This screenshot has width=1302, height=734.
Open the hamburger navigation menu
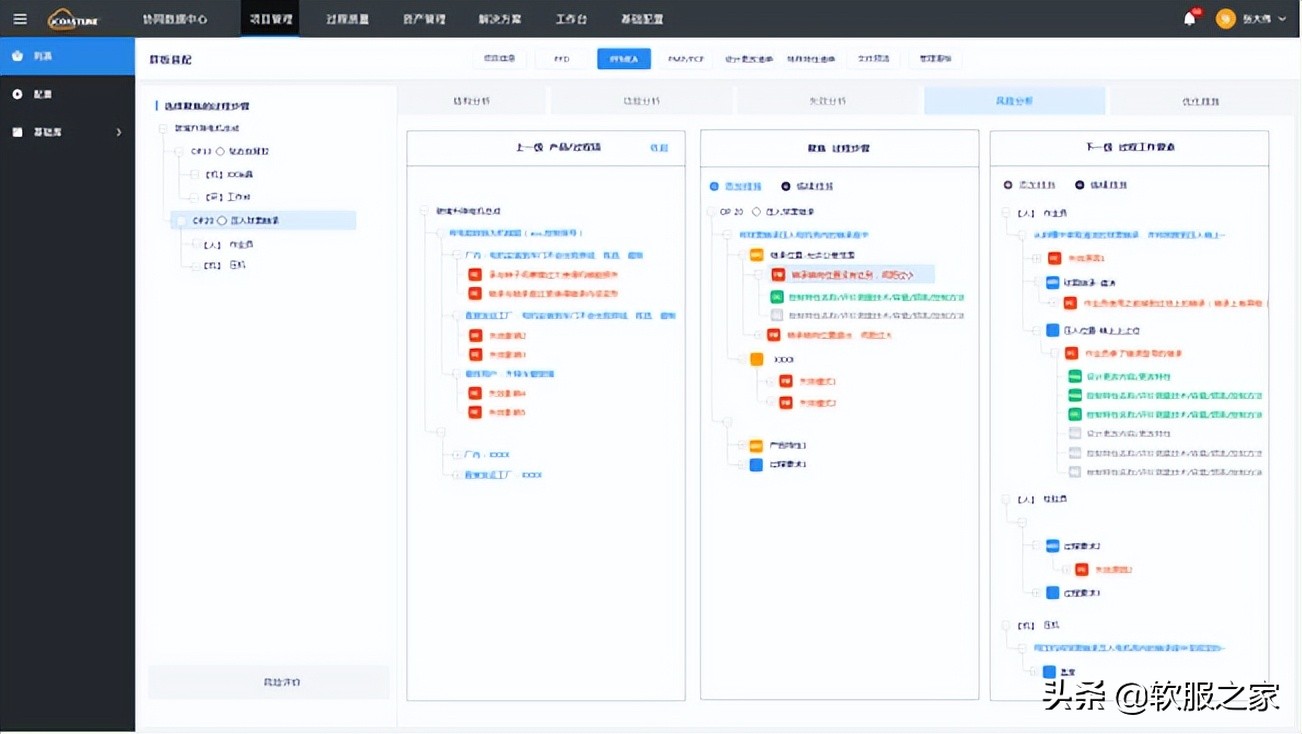[20, 18]
